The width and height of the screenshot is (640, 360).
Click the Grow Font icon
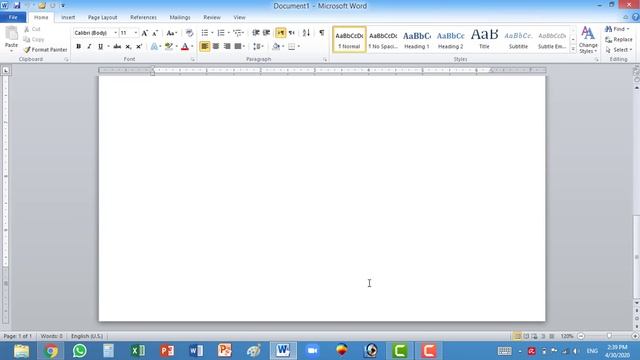(144, 33)
